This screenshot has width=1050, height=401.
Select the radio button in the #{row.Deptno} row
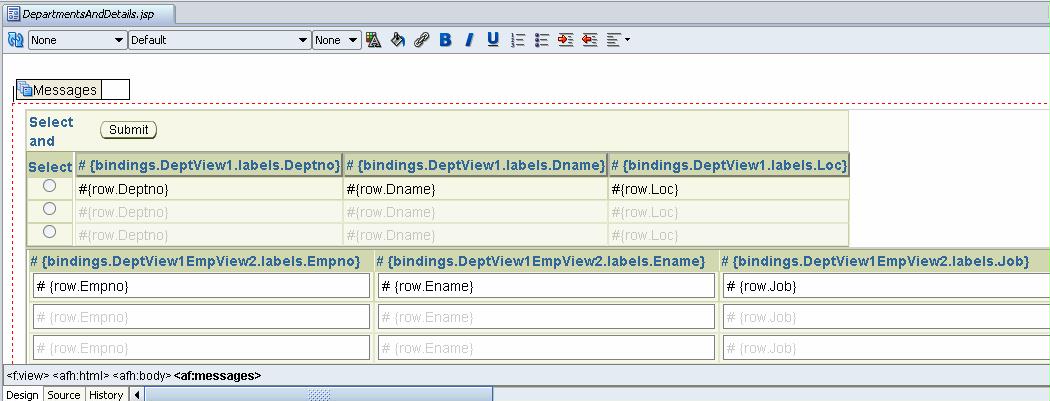pos(49,186)
